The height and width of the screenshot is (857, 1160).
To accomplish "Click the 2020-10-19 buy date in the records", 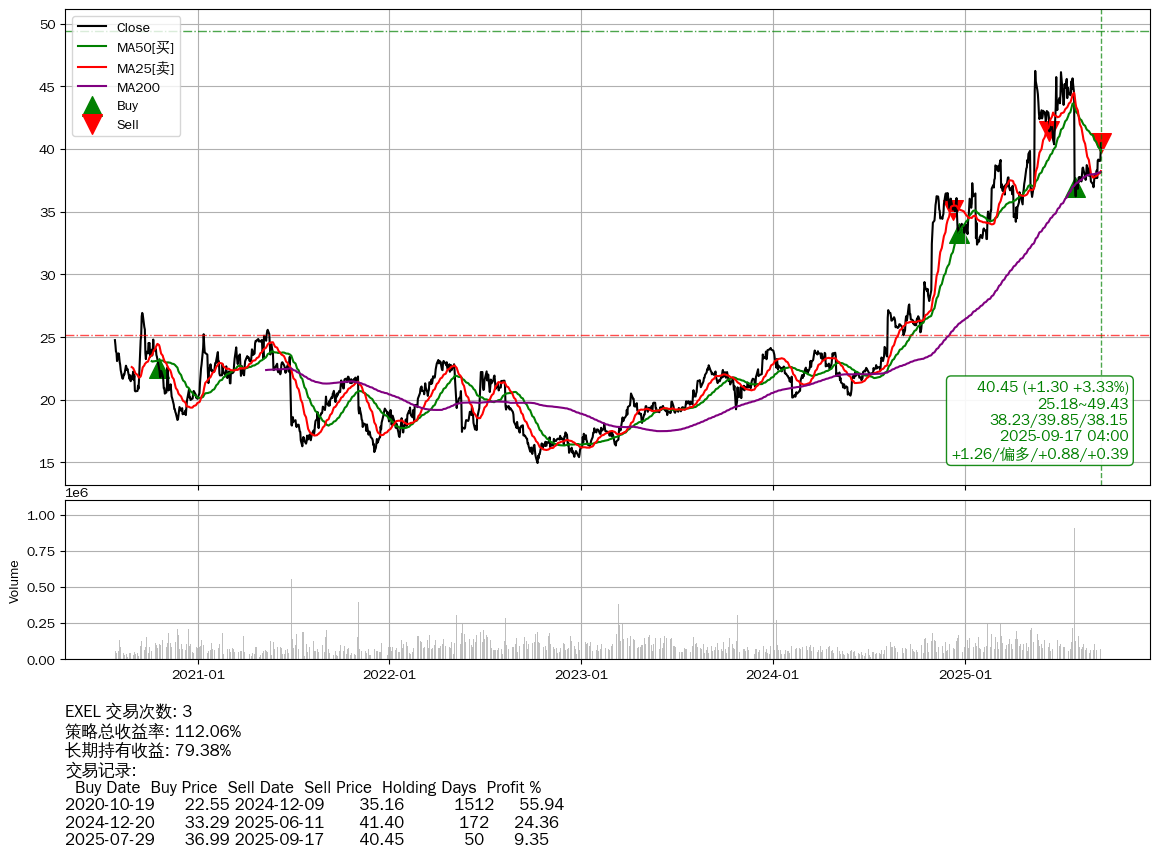I will [109, 804].
